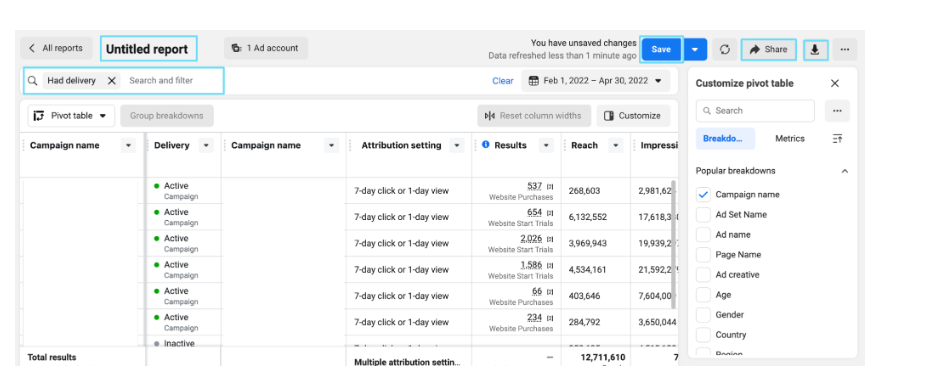Uncheck the Campaign name breakdown
The height and width of the screenshot is (382, 925).
(x=703, y=195)
